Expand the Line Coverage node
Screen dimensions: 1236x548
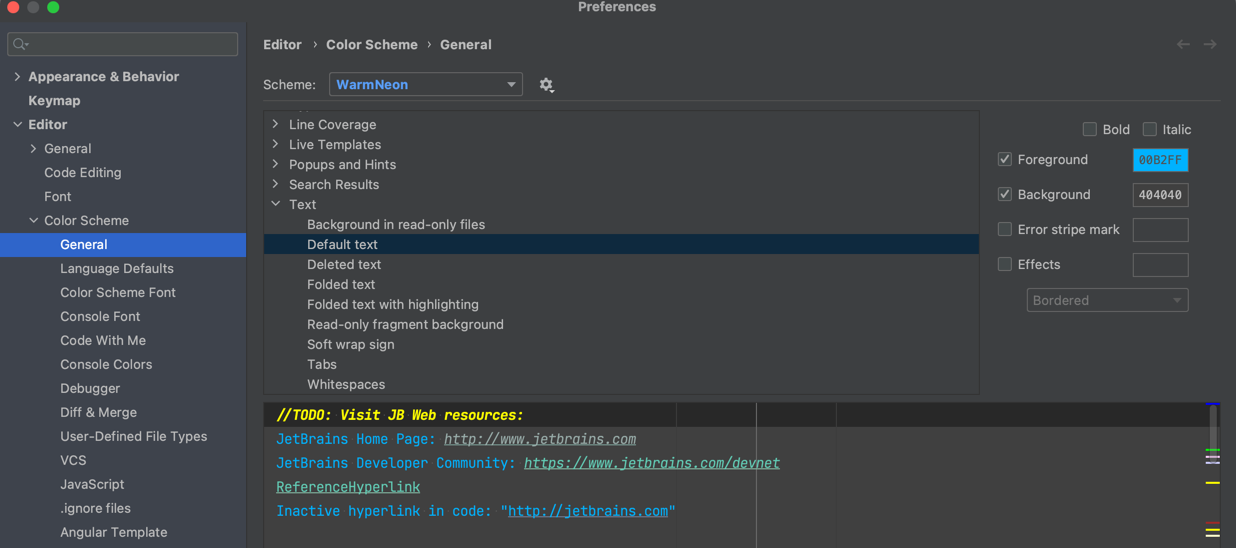276,124
